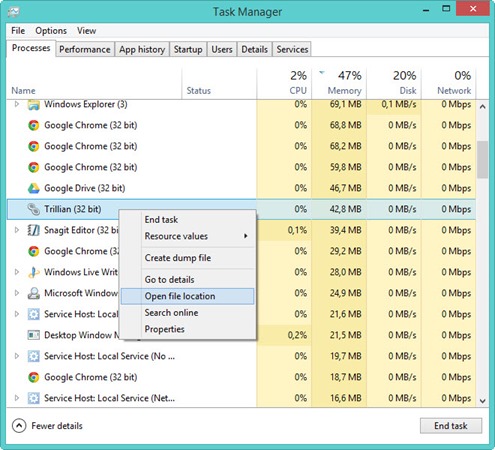Image resolution: width=495 pixels, height=450 pixels.
Task: Click the Chrome icon in the 29,2 MB row
Action: (33, 251)
